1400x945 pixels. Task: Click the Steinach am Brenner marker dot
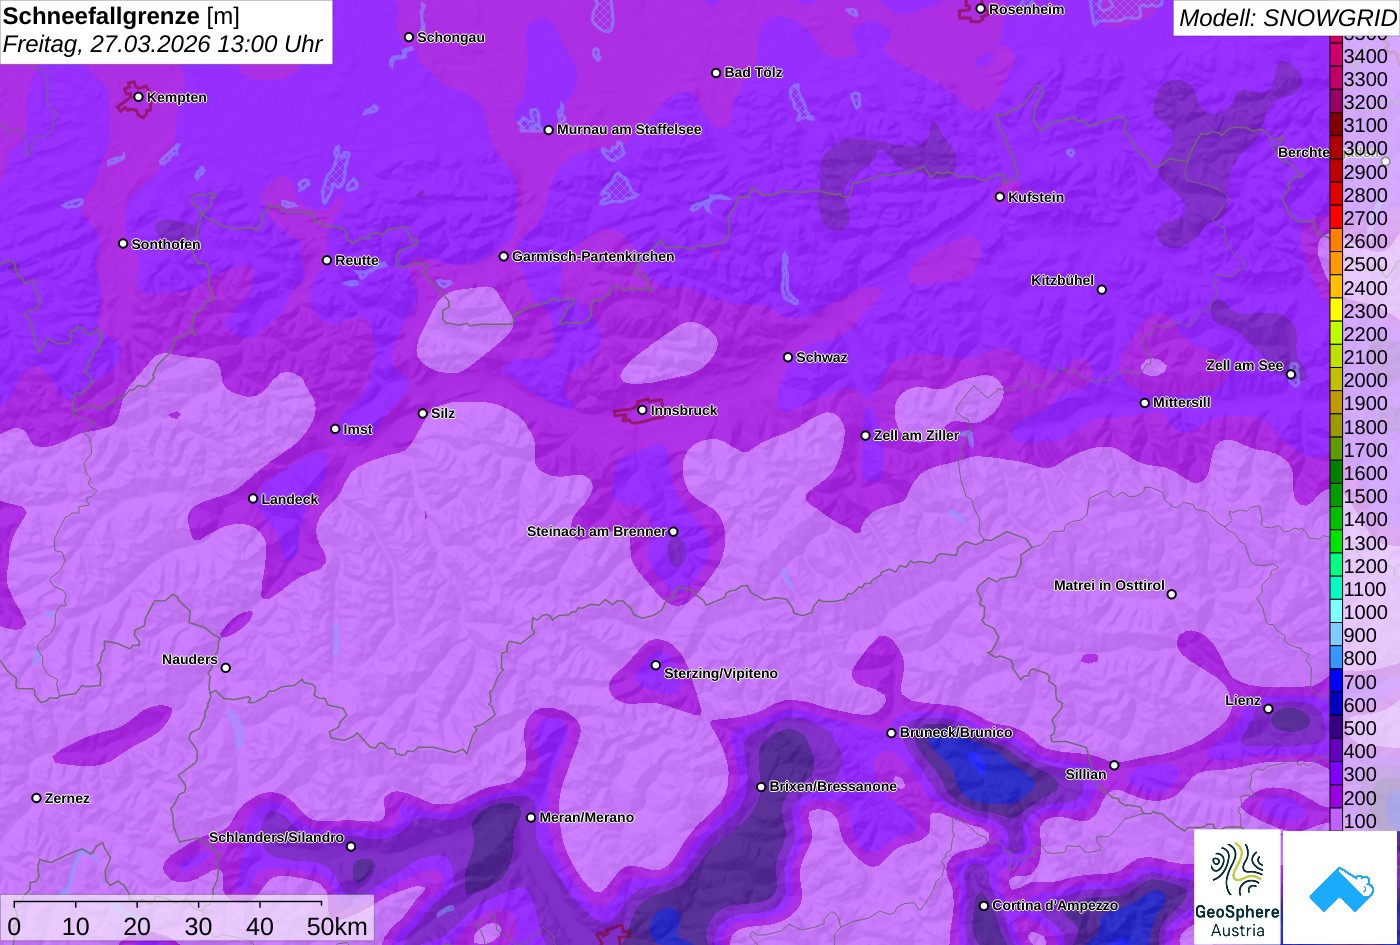673,532
